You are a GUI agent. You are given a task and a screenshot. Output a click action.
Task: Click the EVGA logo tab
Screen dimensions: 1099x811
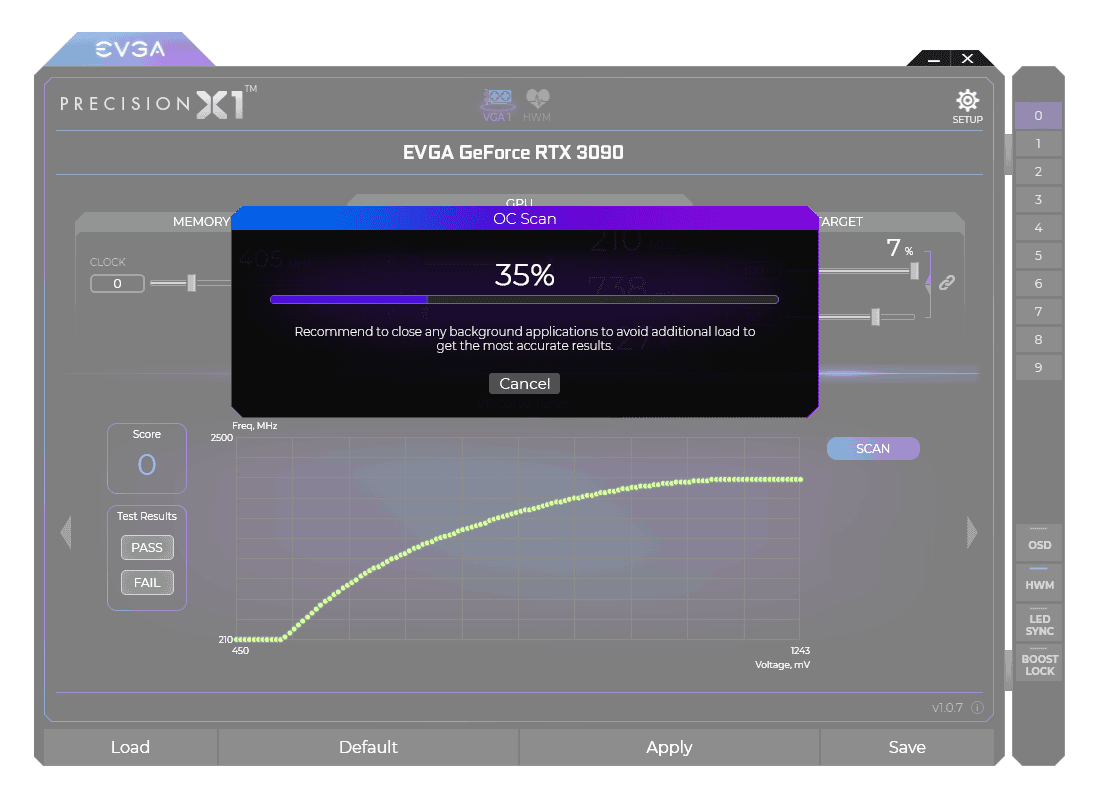click(130, 49)
